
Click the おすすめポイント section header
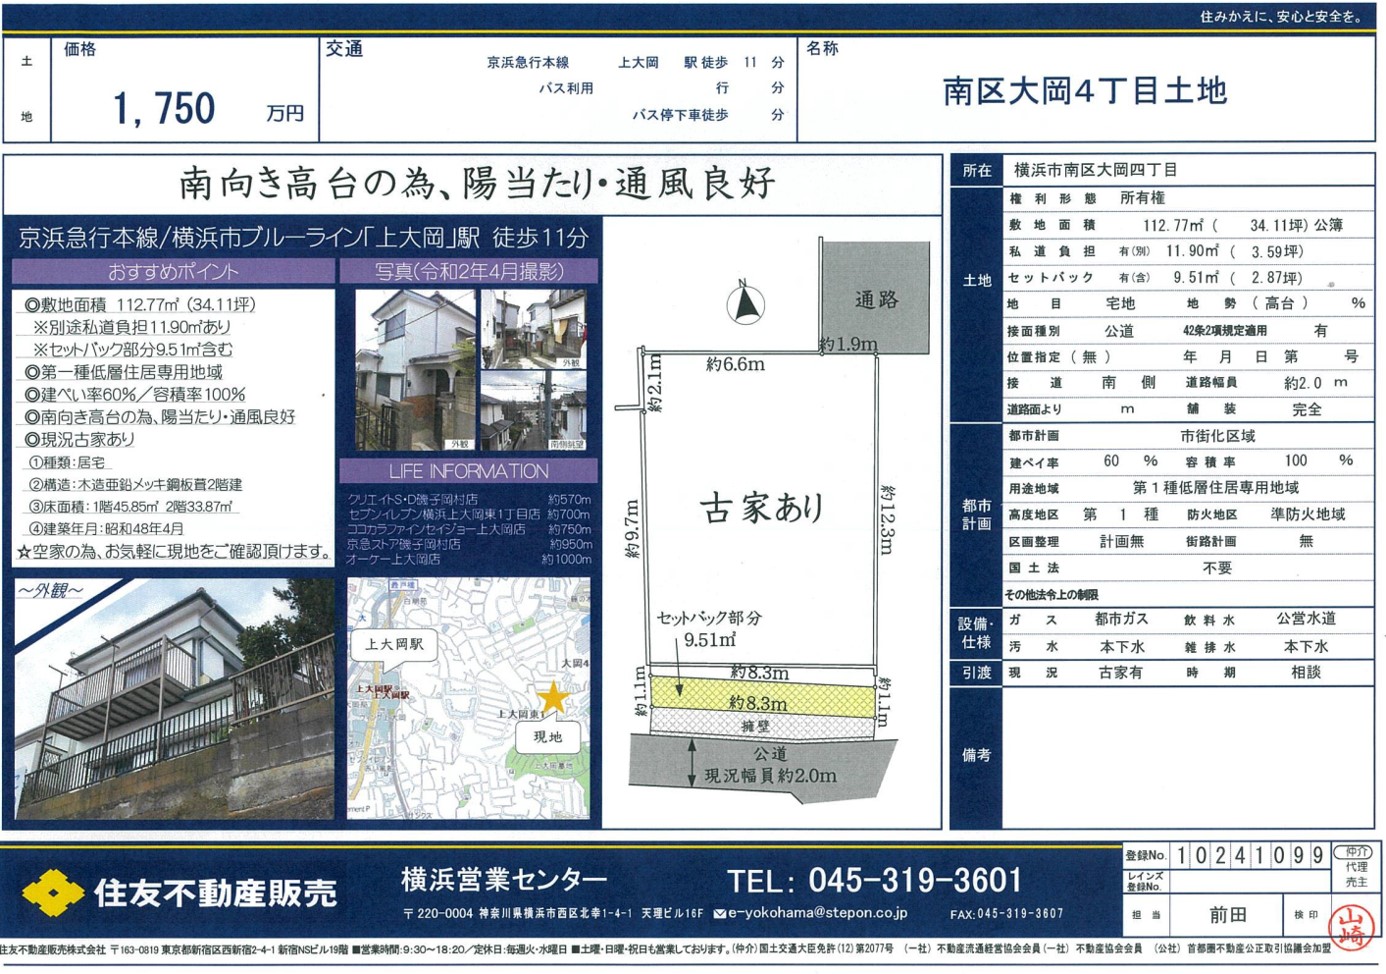[x=173, y=272]
